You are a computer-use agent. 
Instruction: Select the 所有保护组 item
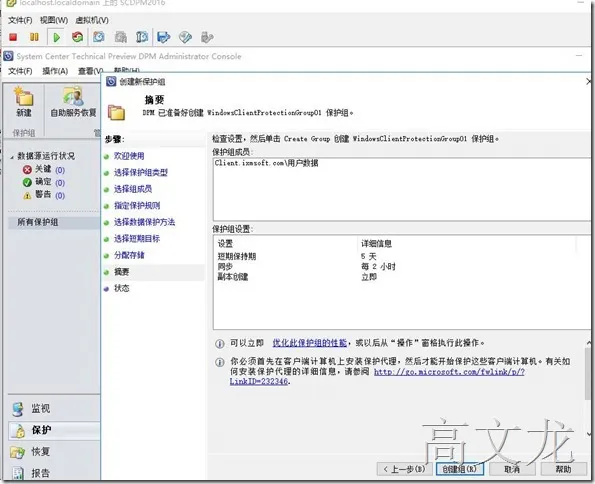point(54,222)
